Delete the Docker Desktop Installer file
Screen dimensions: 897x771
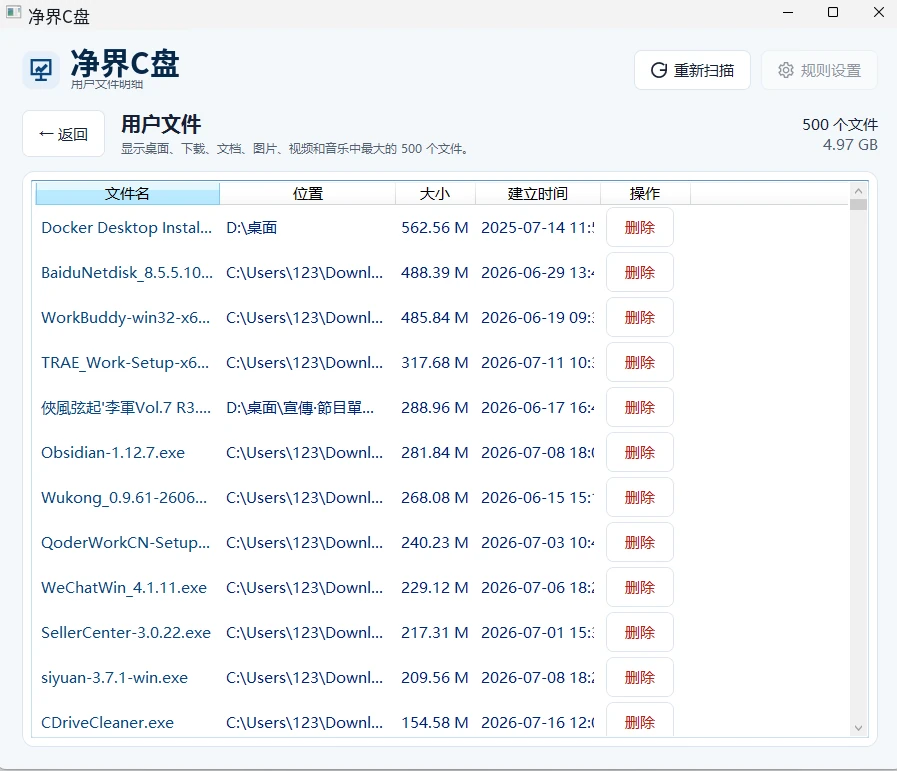coord(640,228)
